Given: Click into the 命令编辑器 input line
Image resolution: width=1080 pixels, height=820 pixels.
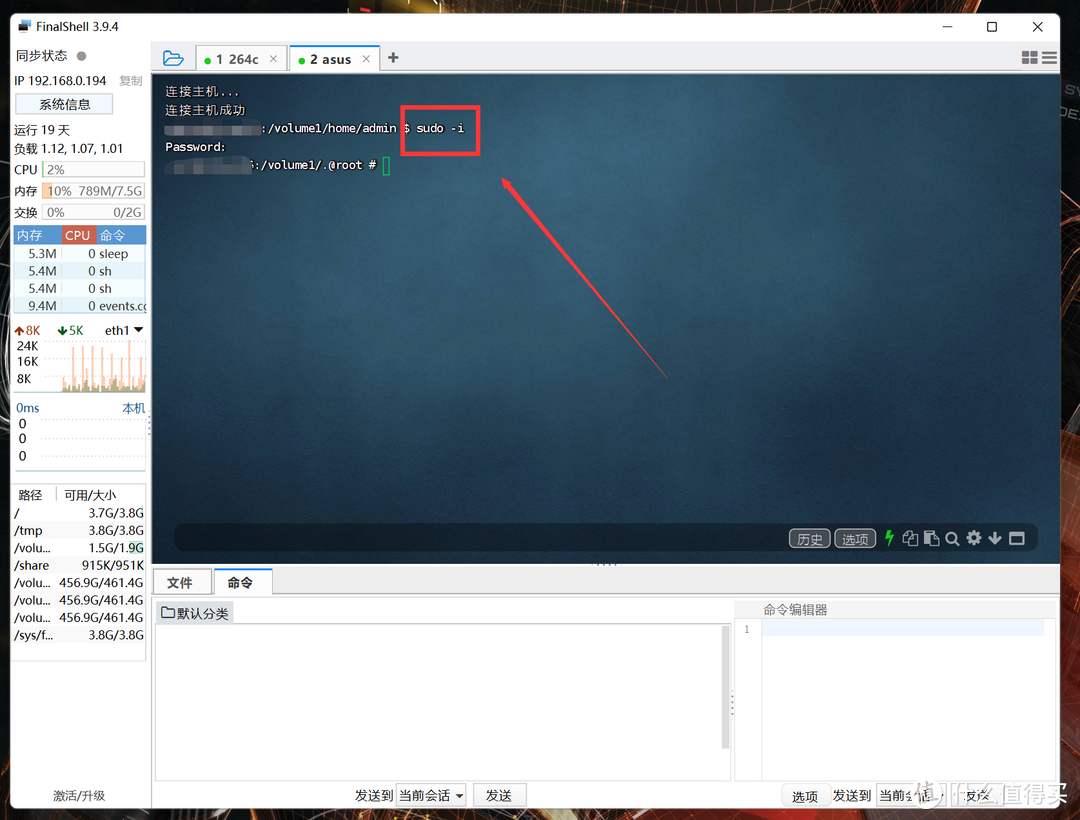Looking at the screenshot, I should [x=903, y=627].
